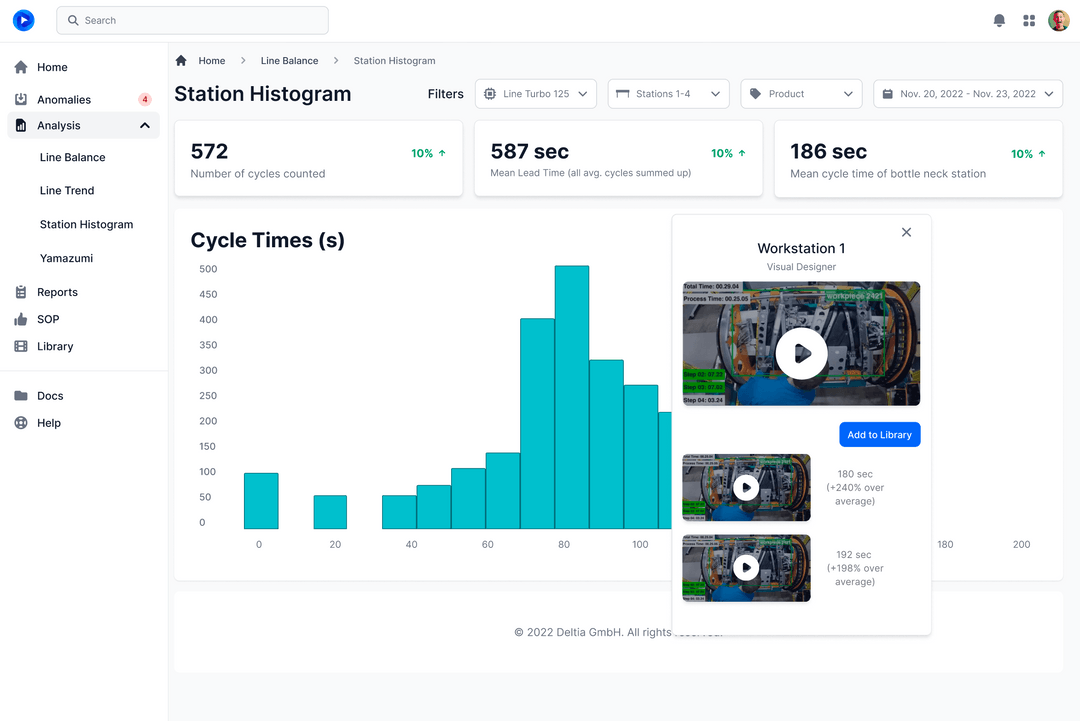This screenshot has height=721, width=1080.
Task: Select the Reports icon in the sidebar
Action: (20, 292)
